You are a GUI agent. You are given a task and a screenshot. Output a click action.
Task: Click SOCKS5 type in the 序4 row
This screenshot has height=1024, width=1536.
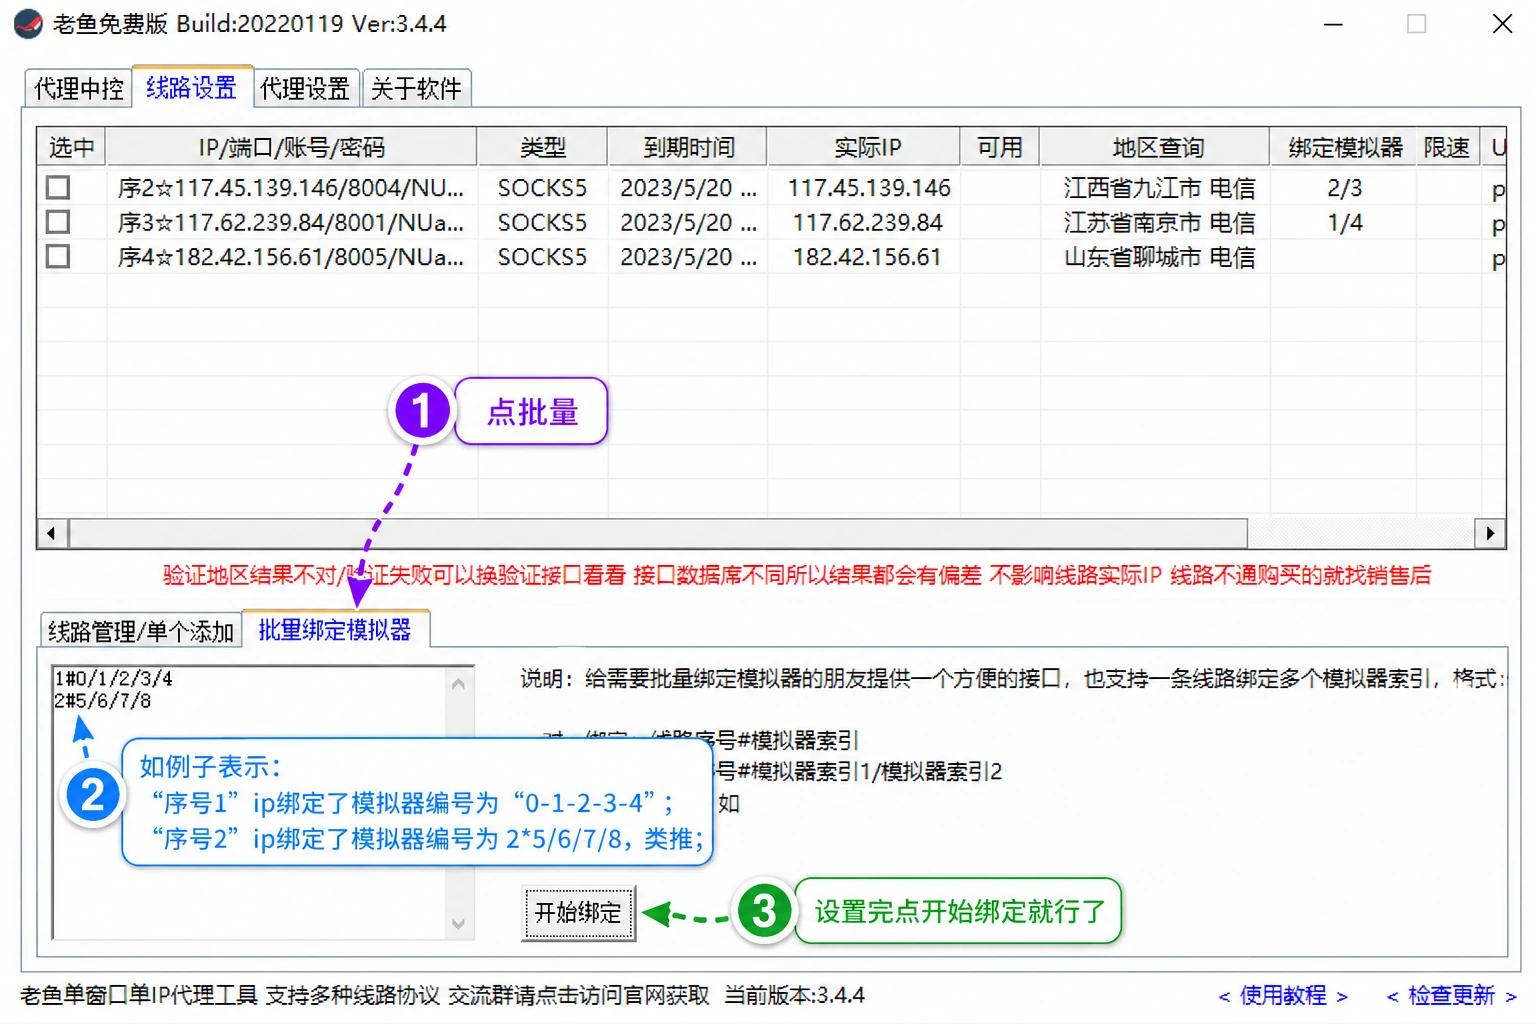tap(543, 258)
